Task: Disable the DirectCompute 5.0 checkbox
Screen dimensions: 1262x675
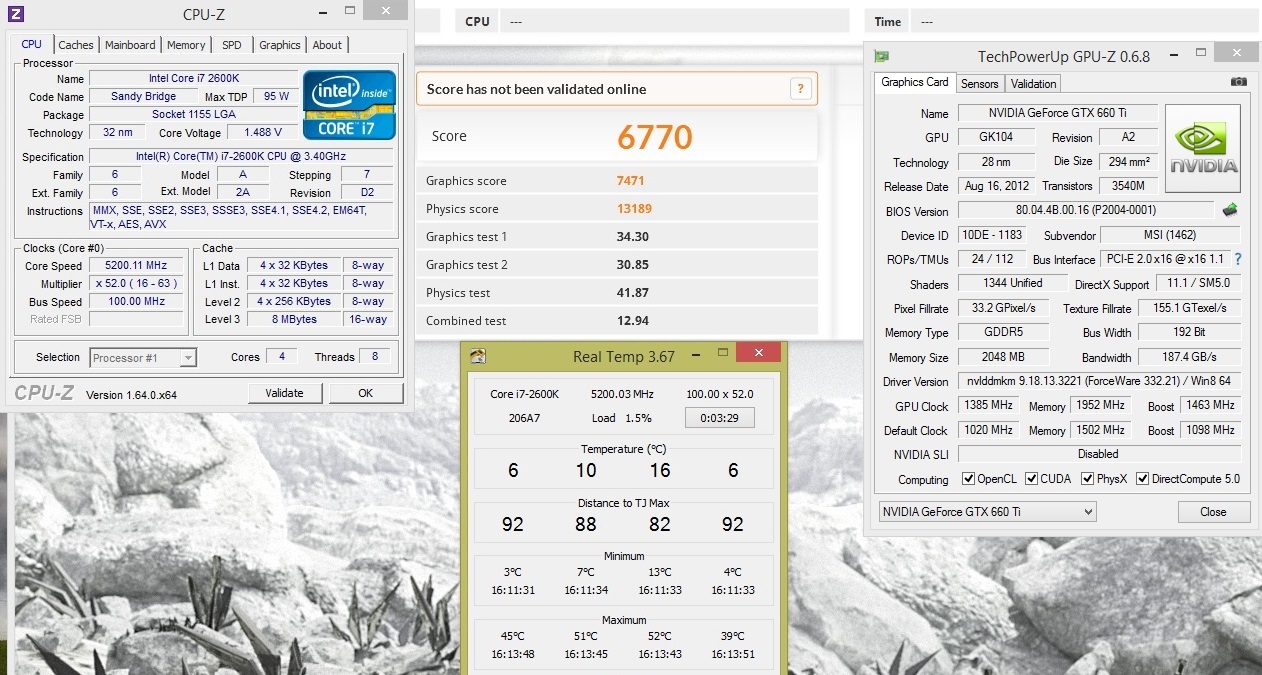Action: tap(1143, 479)
